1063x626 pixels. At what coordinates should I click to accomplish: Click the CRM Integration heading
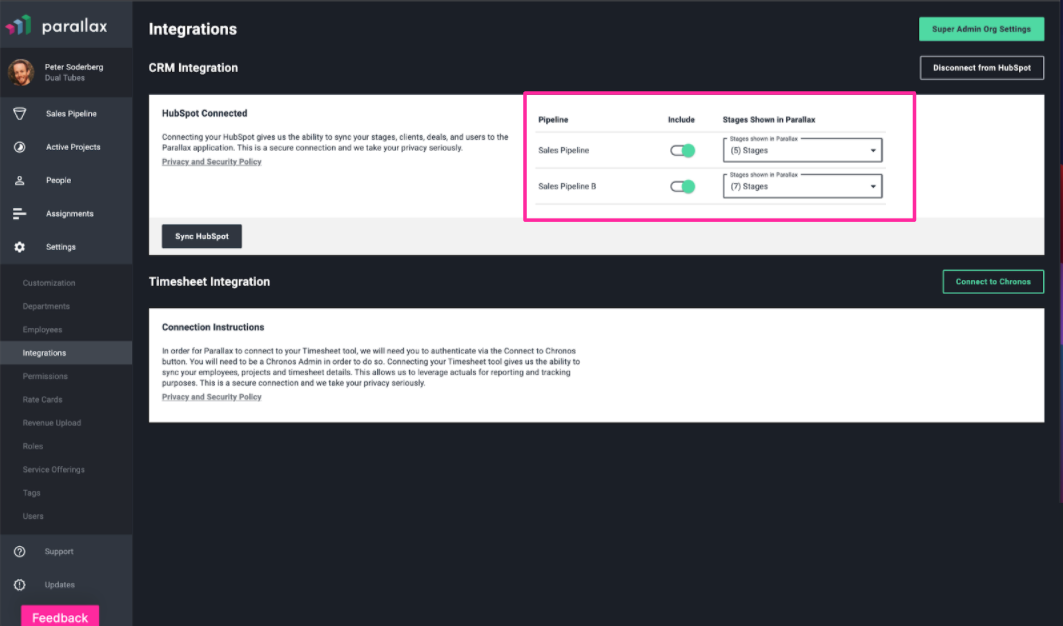point(193,68)
